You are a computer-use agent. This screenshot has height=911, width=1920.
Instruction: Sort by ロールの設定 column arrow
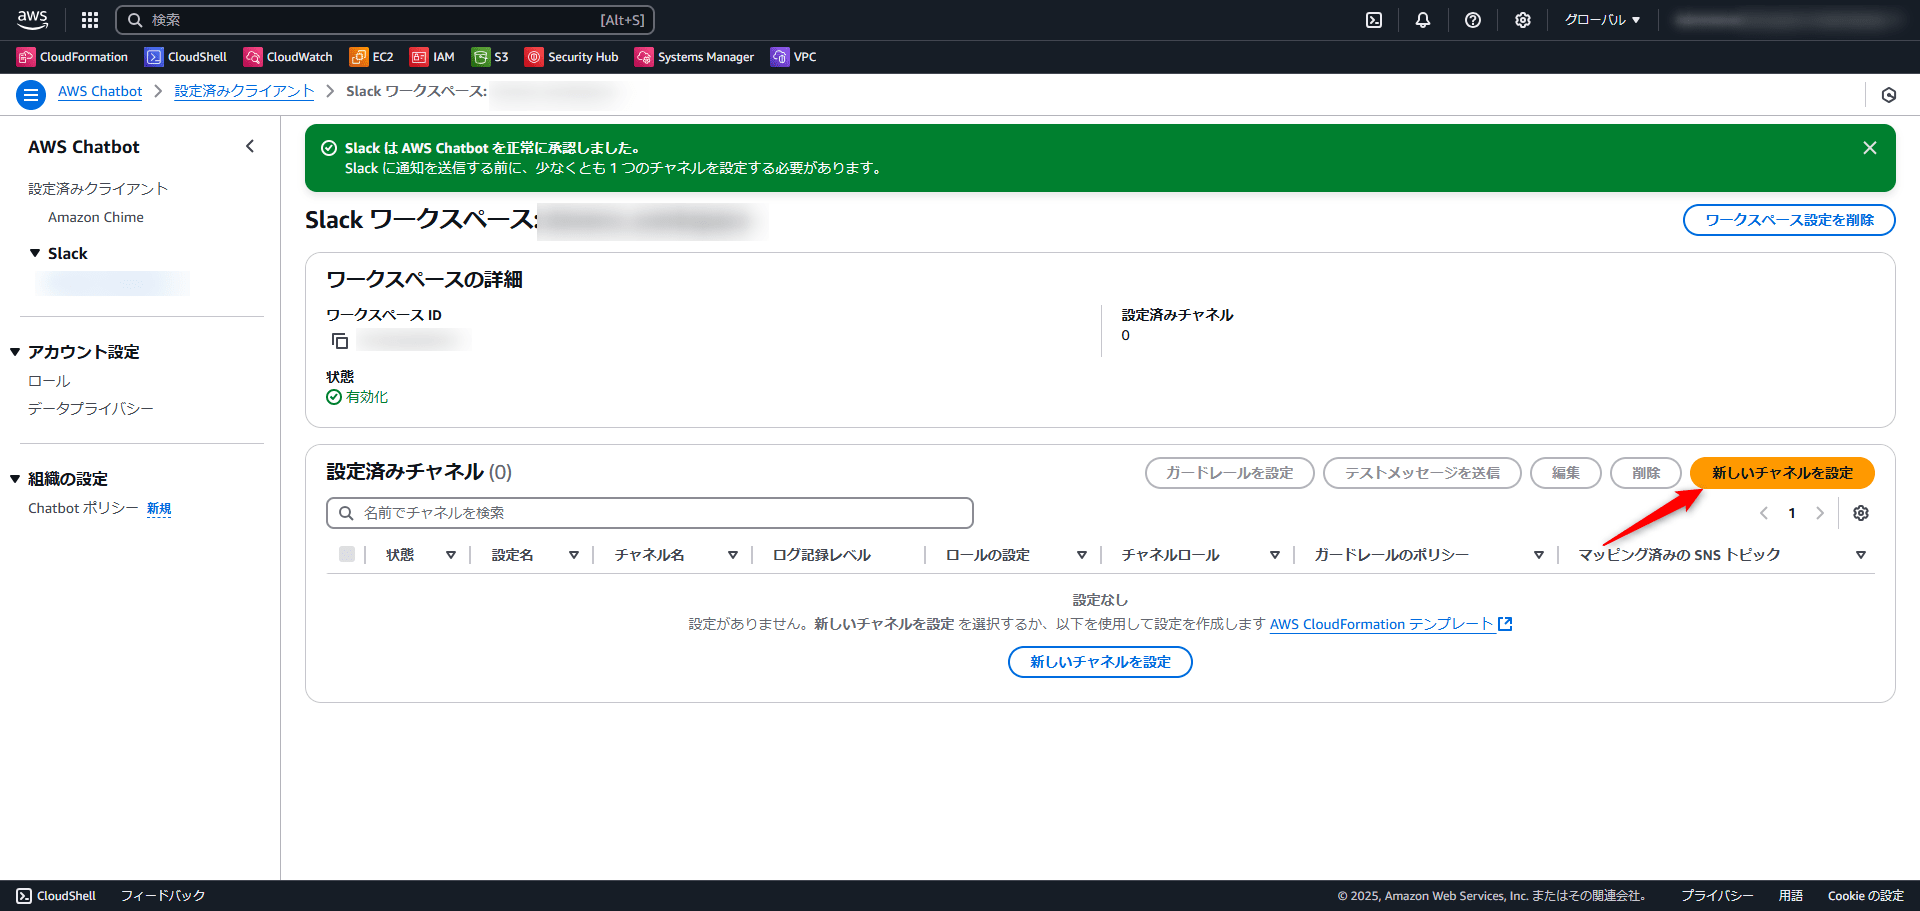click(x=1082, y=555)
